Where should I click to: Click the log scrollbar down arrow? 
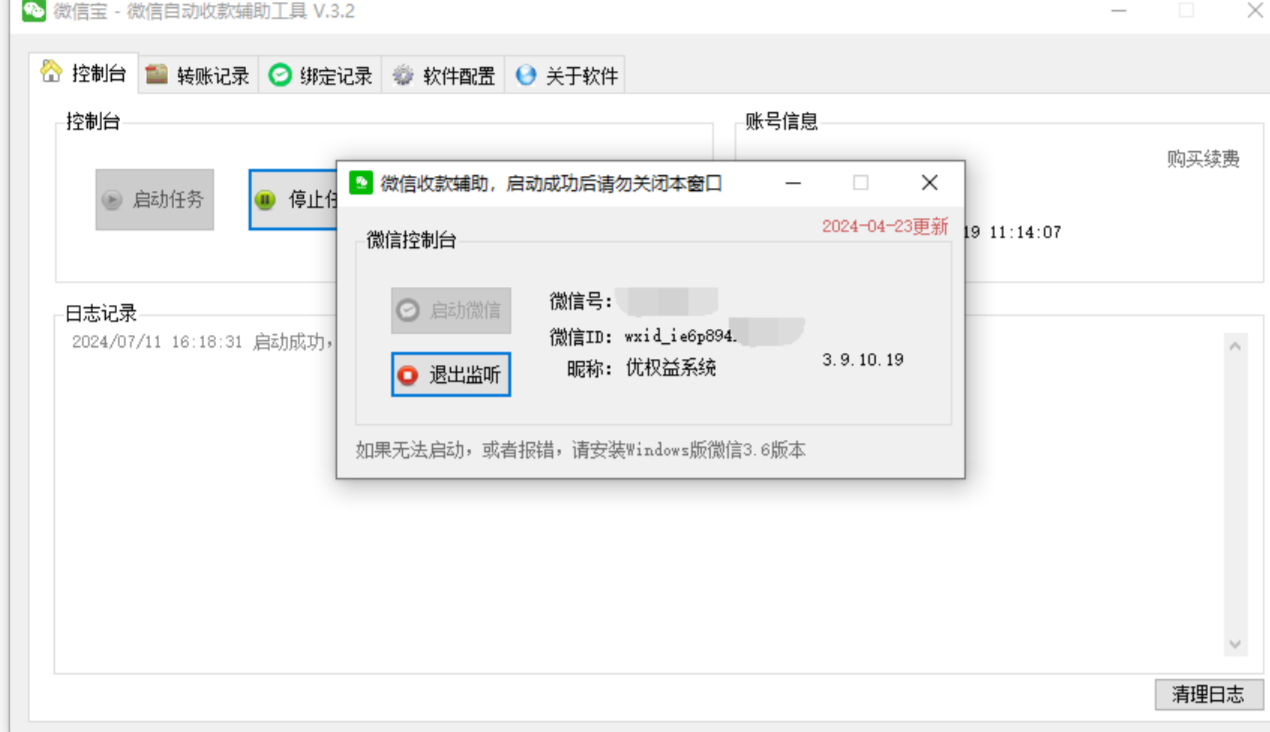click(1235, 645)
